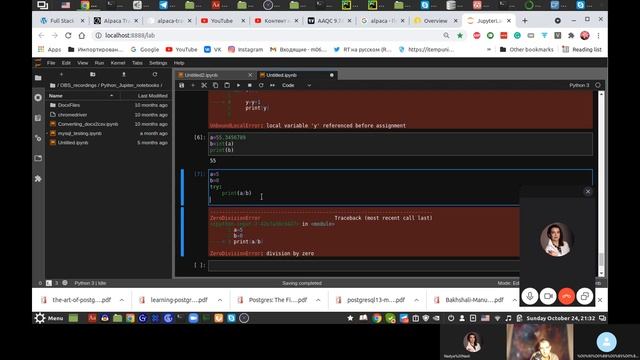Restart kernel and run all cells icon
The image size is (640, 360).
click(272, 85)
